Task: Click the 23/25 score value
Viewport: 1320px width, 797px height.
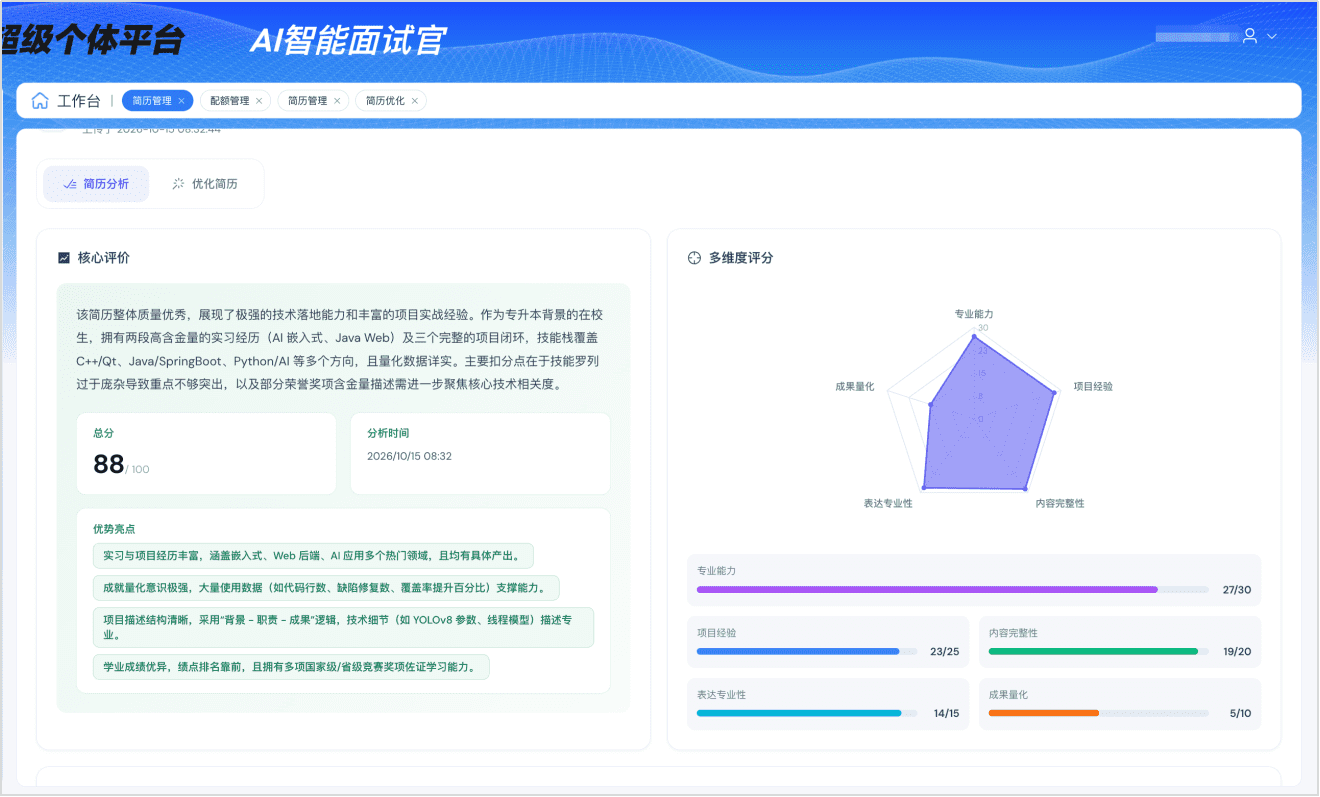Action: click(x=944, y=652)
